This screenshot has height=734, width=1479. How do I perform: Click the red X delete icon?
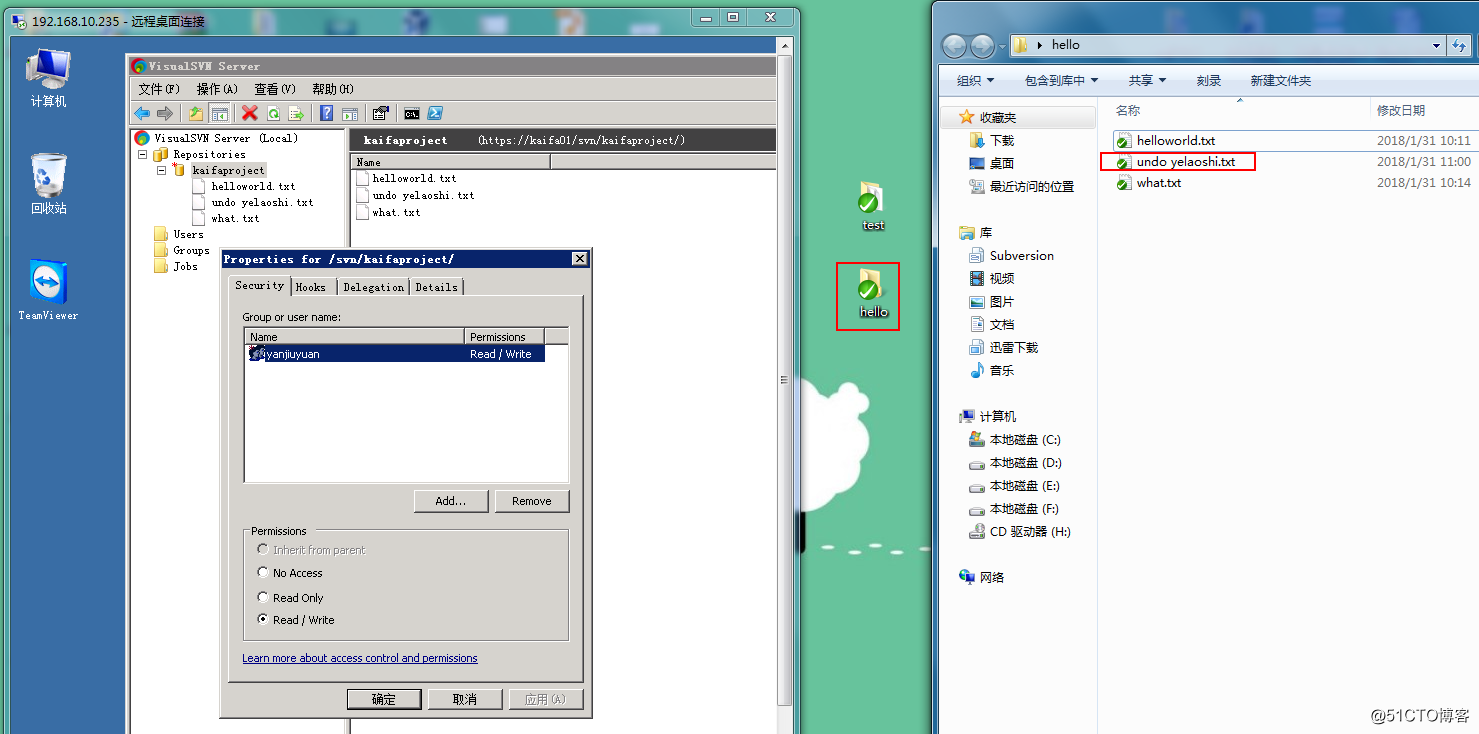point(249,113)
